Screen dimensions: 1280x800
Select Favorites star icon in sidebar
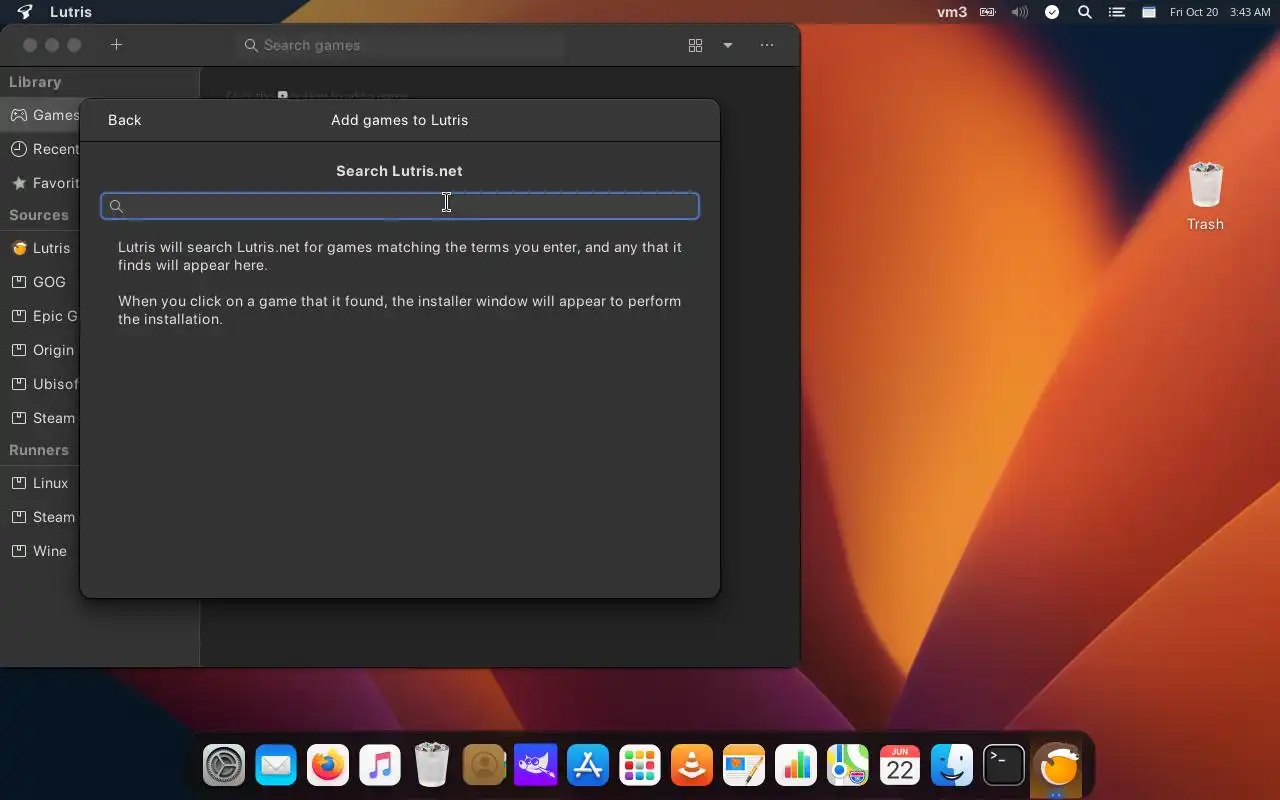pyautogui.click(x=19, y=183)
